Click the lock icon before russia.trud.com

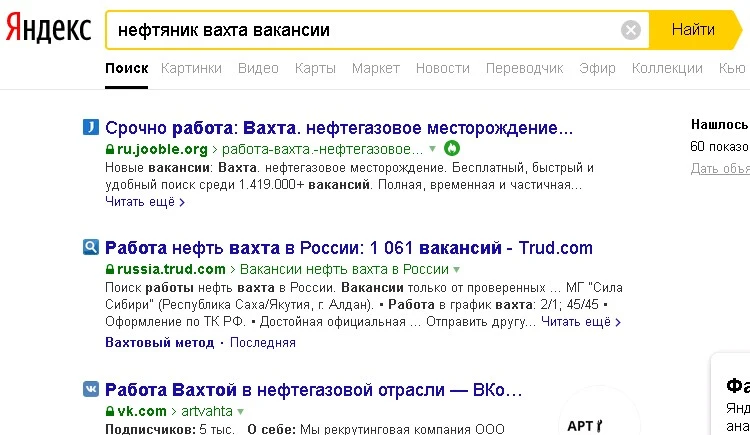pyautogui.click(x=110, y=269)
